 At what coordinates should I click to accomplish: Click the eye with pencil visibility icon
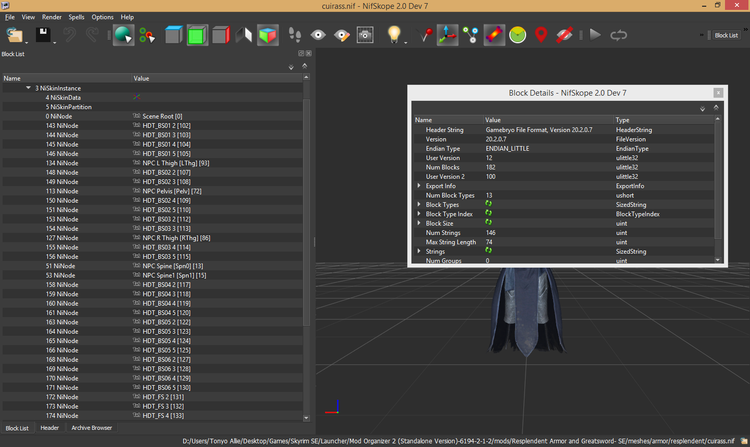coord(342,35)
